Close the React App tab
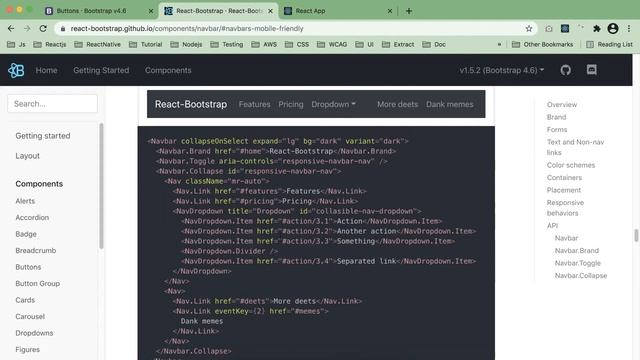This screenshot has width=640, height=360. pos(389,11)
